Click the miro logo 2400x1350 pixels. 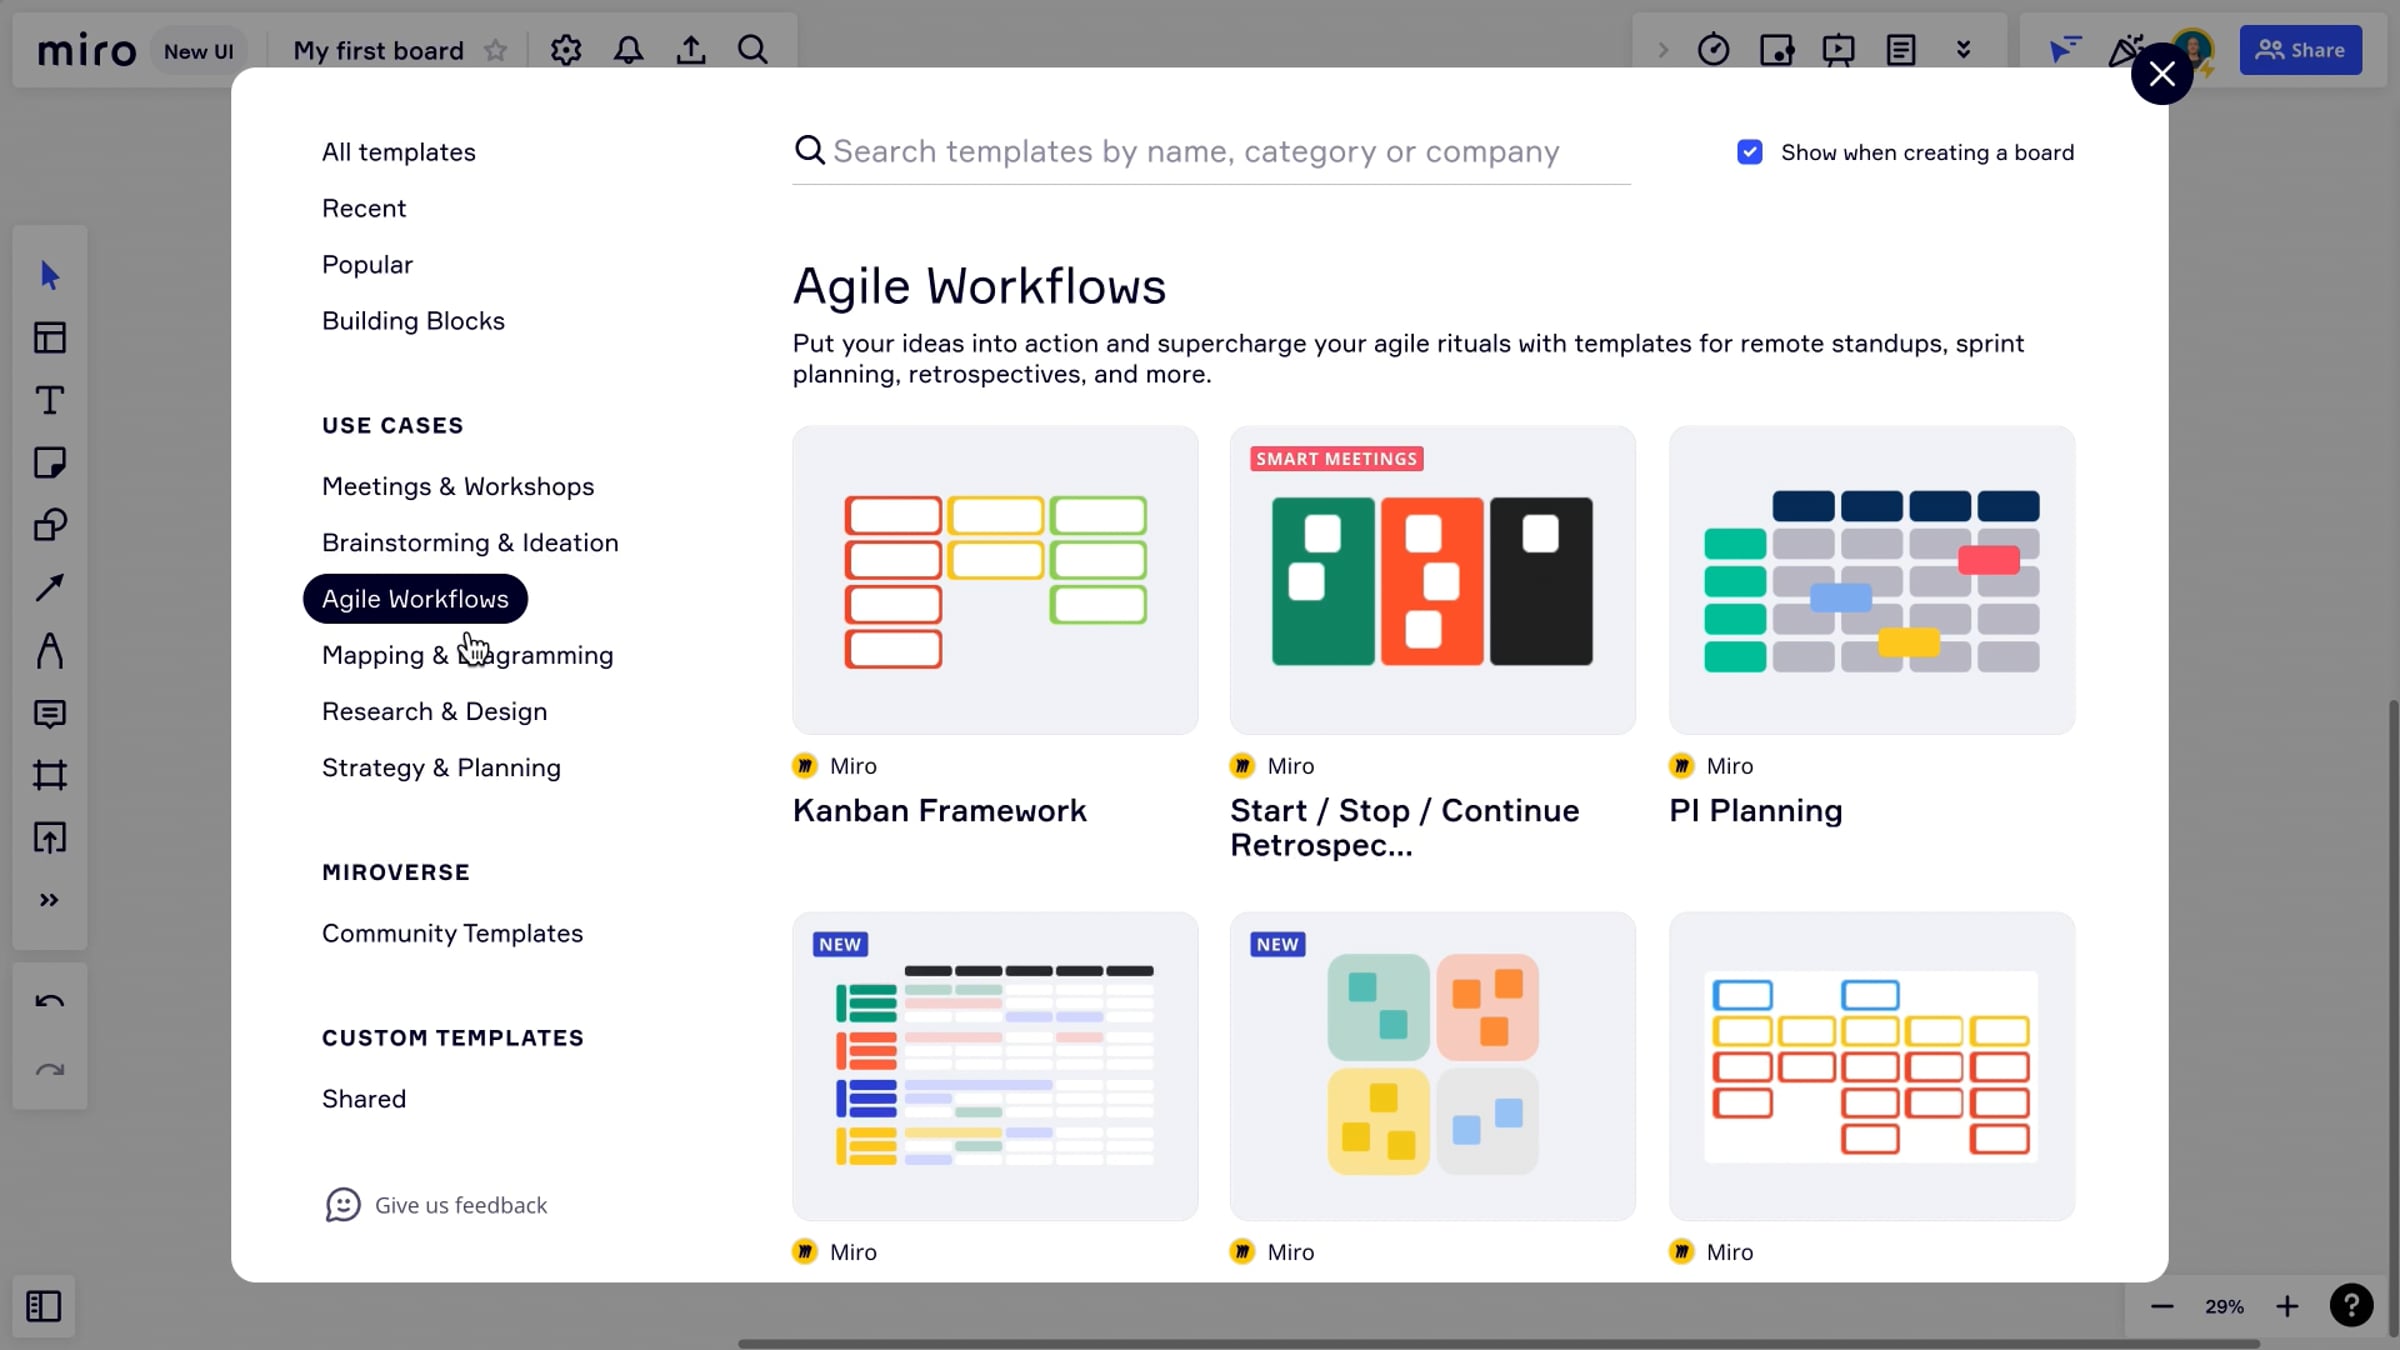(x=86, y=50)
